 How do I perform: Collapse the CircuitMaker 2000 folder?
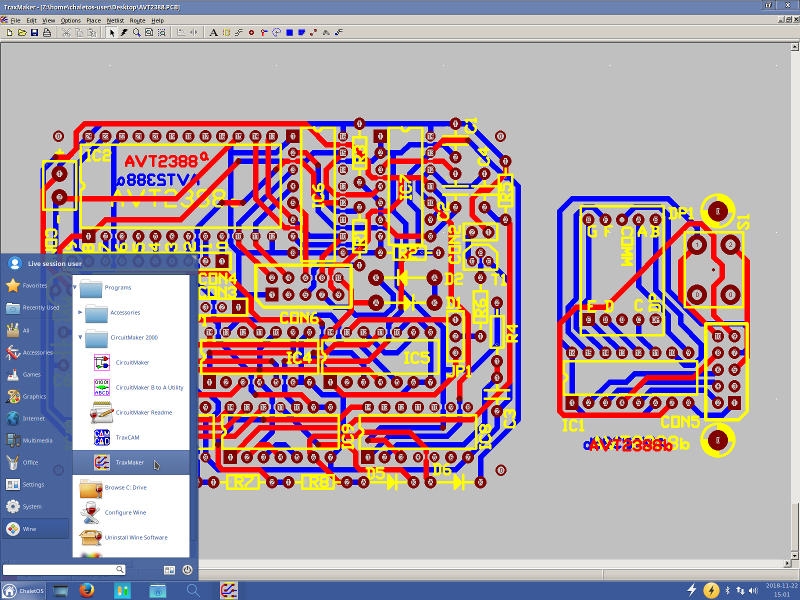(81, 338)
